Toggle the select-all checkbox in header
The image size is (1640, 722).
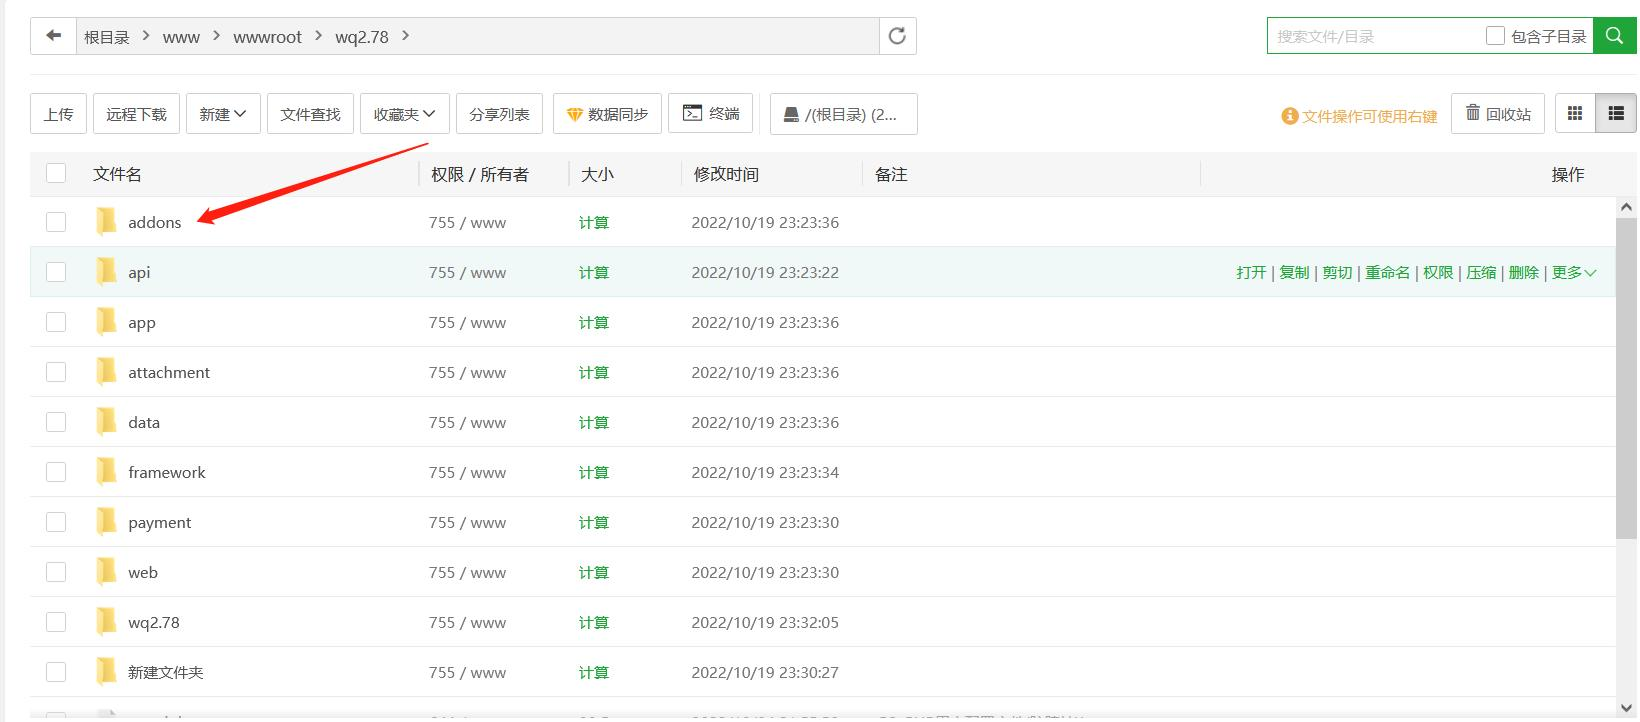point(56,174)
